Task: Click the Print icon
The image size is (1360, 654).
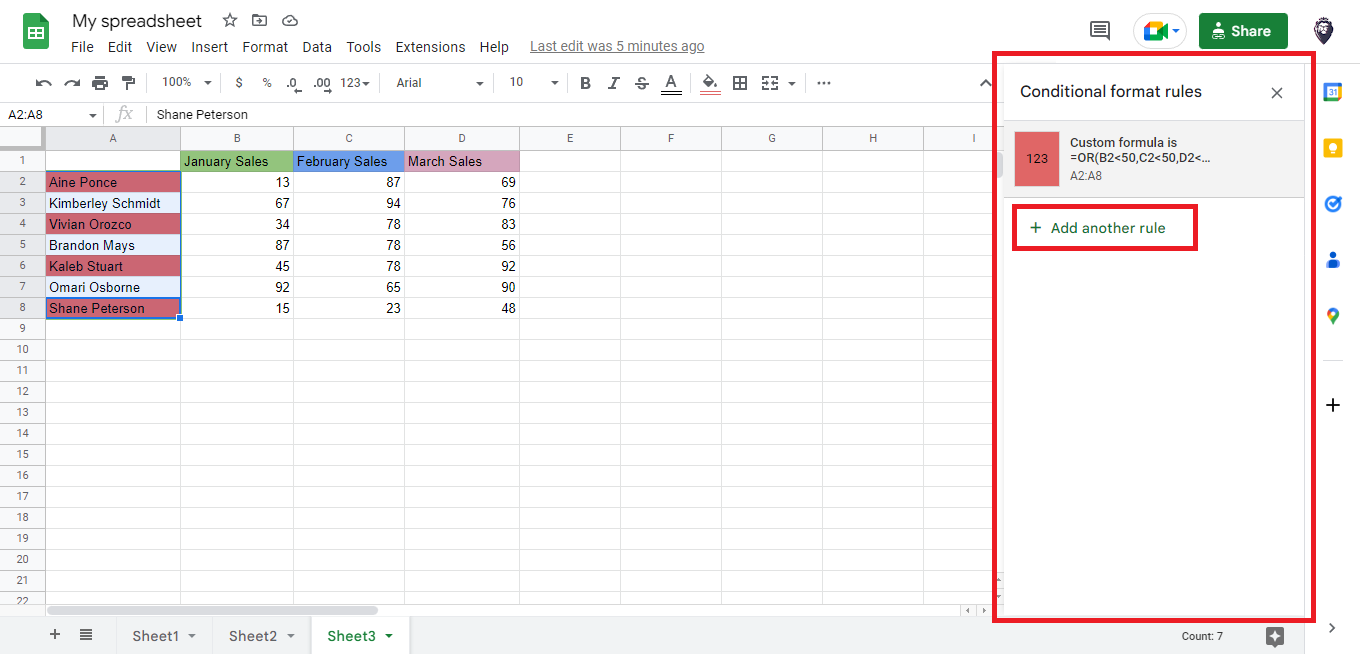Action: 100,82
